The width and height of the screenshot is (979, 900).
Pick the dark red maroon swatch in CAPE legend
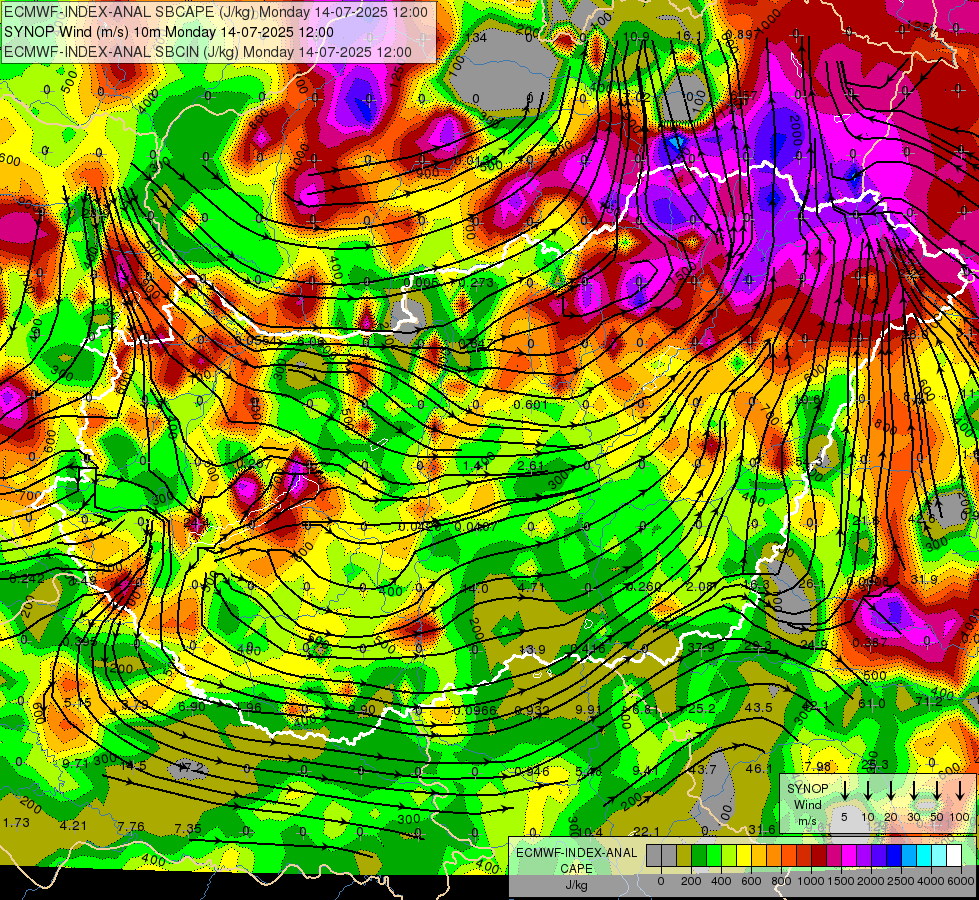[819, 855]
